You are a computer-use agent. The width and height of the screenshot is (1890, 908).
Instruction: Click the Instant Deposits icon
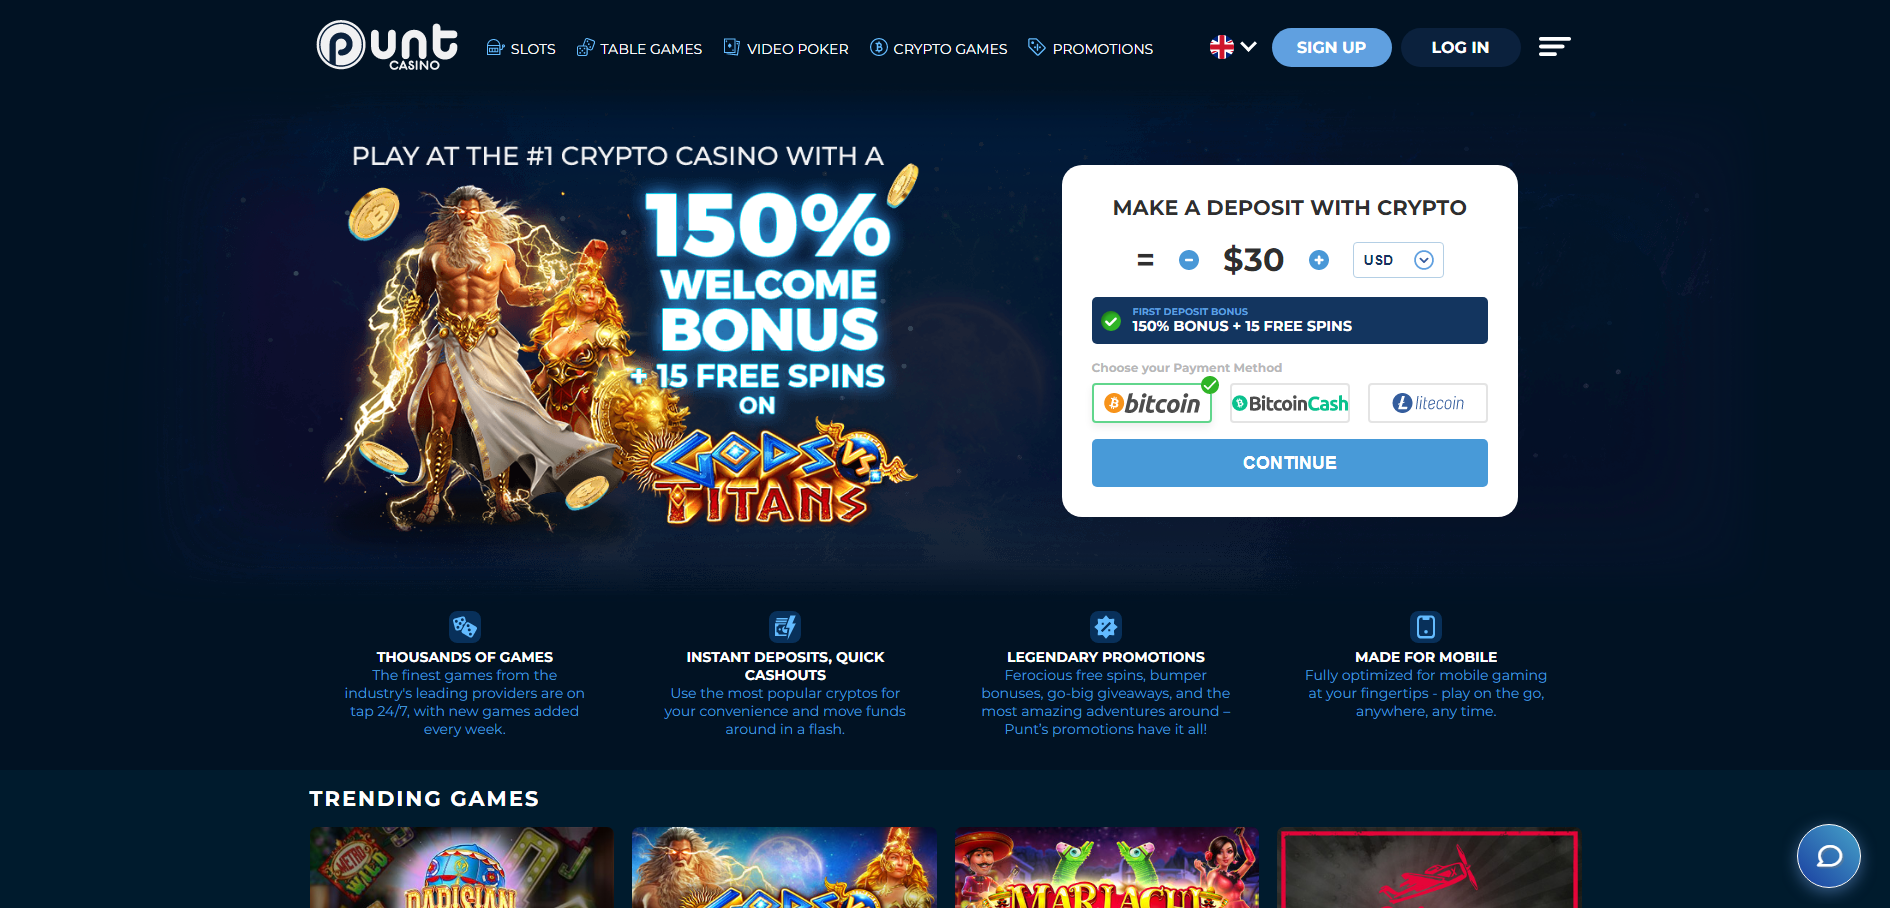pos(785,627)
